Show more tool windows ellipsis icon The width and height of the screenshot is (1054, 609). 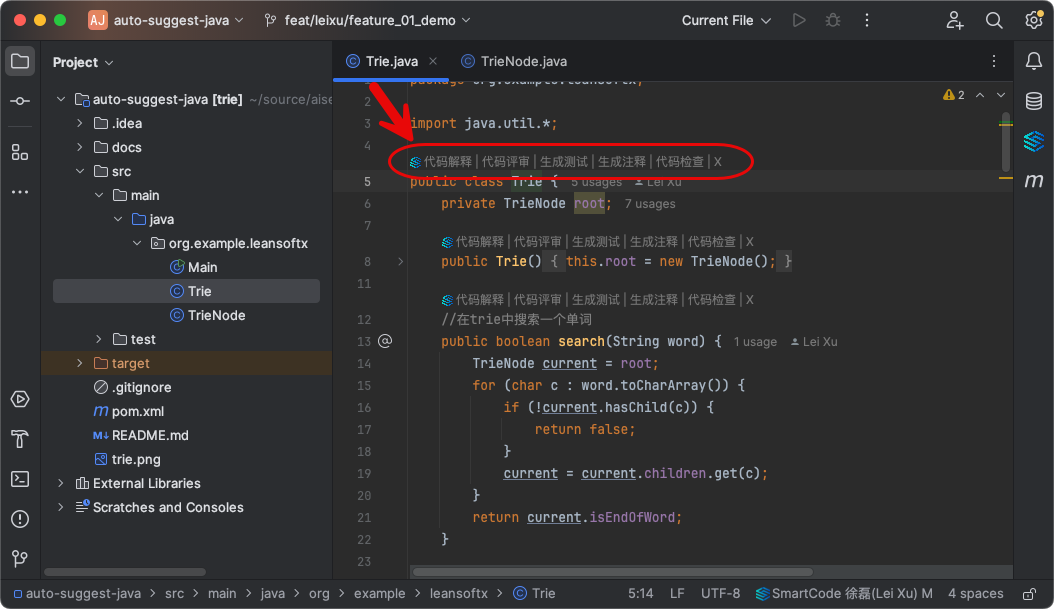[x=20, y=192]
